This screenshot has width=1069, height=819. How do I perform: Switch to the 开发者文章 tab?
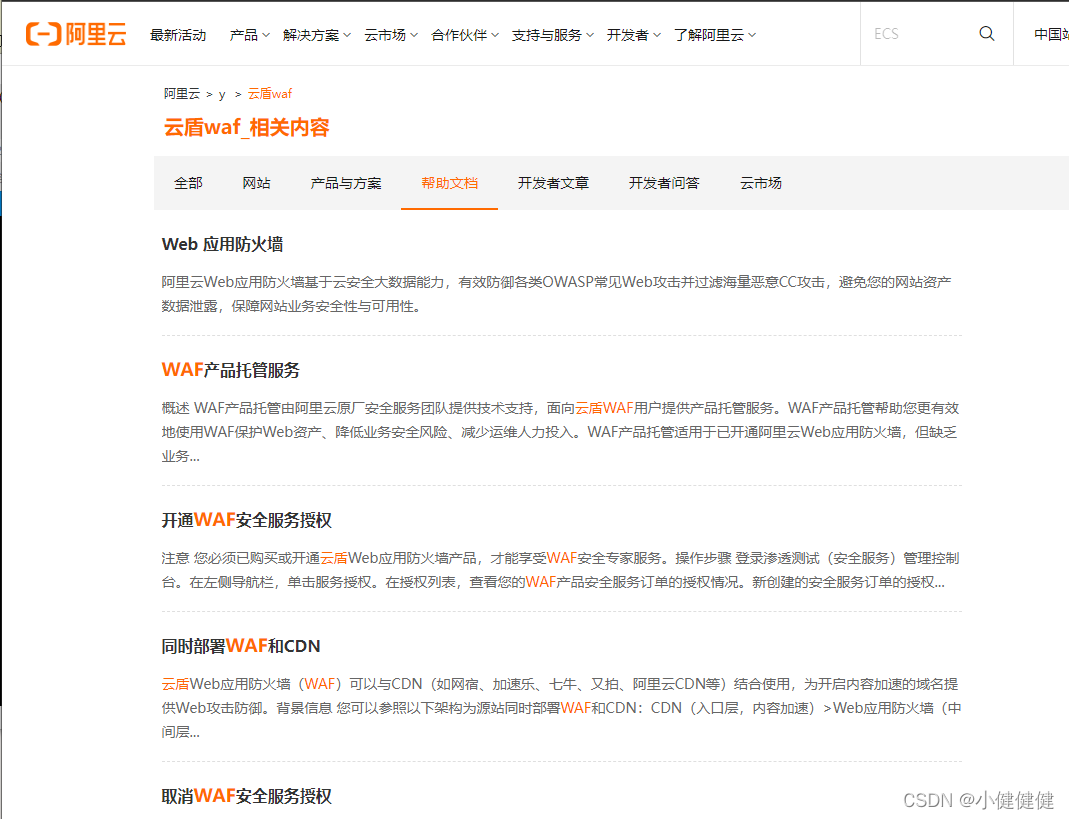pyautogui.click(x=553, y=183)
